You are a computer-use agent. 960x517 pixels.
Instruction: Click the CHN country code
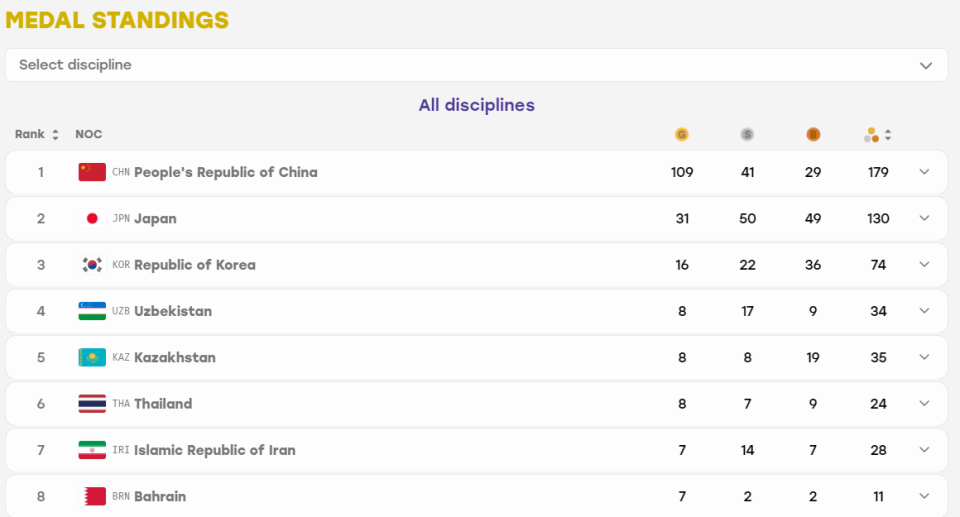point(121,172)
